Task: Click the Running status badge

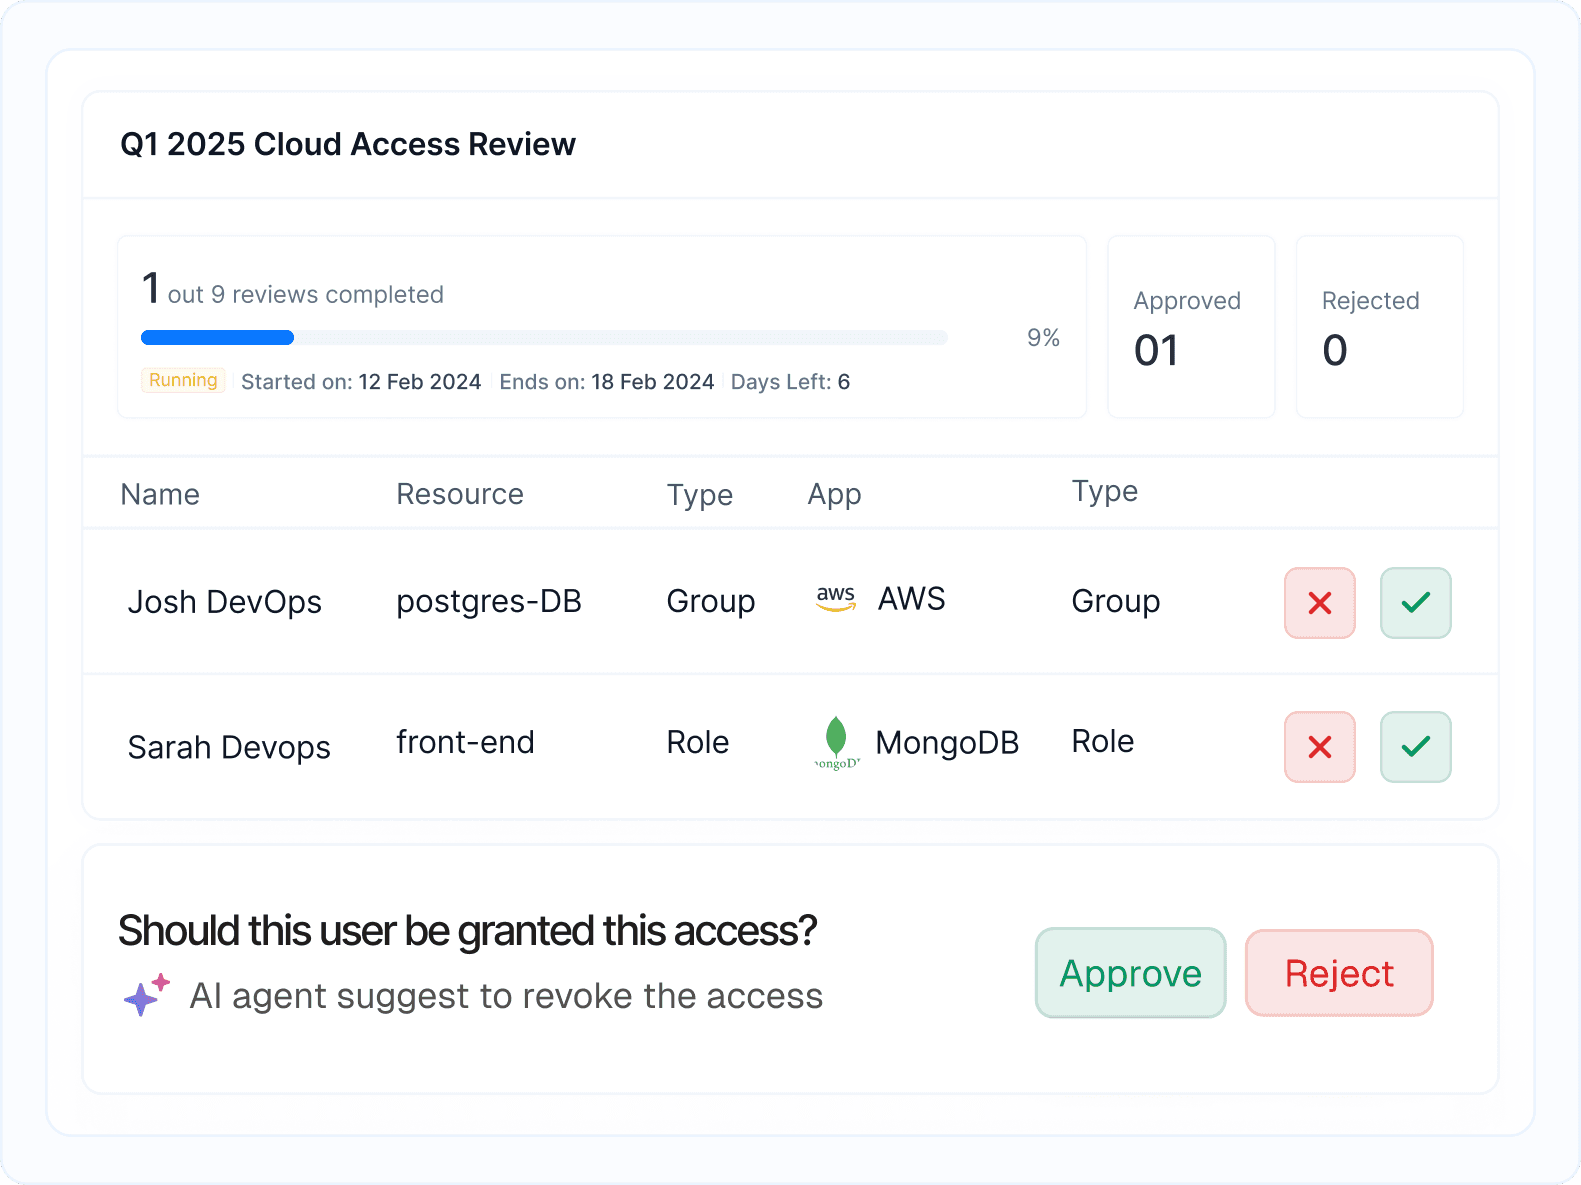Action: (x=183, y=380)
